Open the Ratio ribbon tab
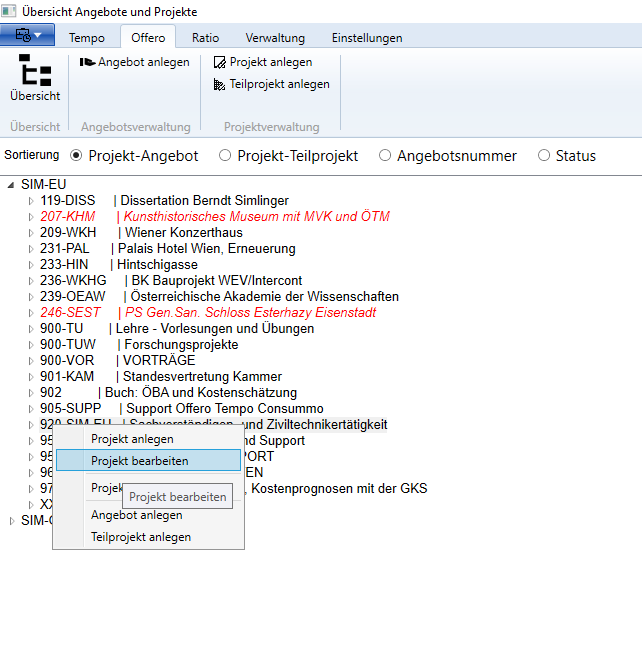The image size is (642, 652). (x=205, y=38)
